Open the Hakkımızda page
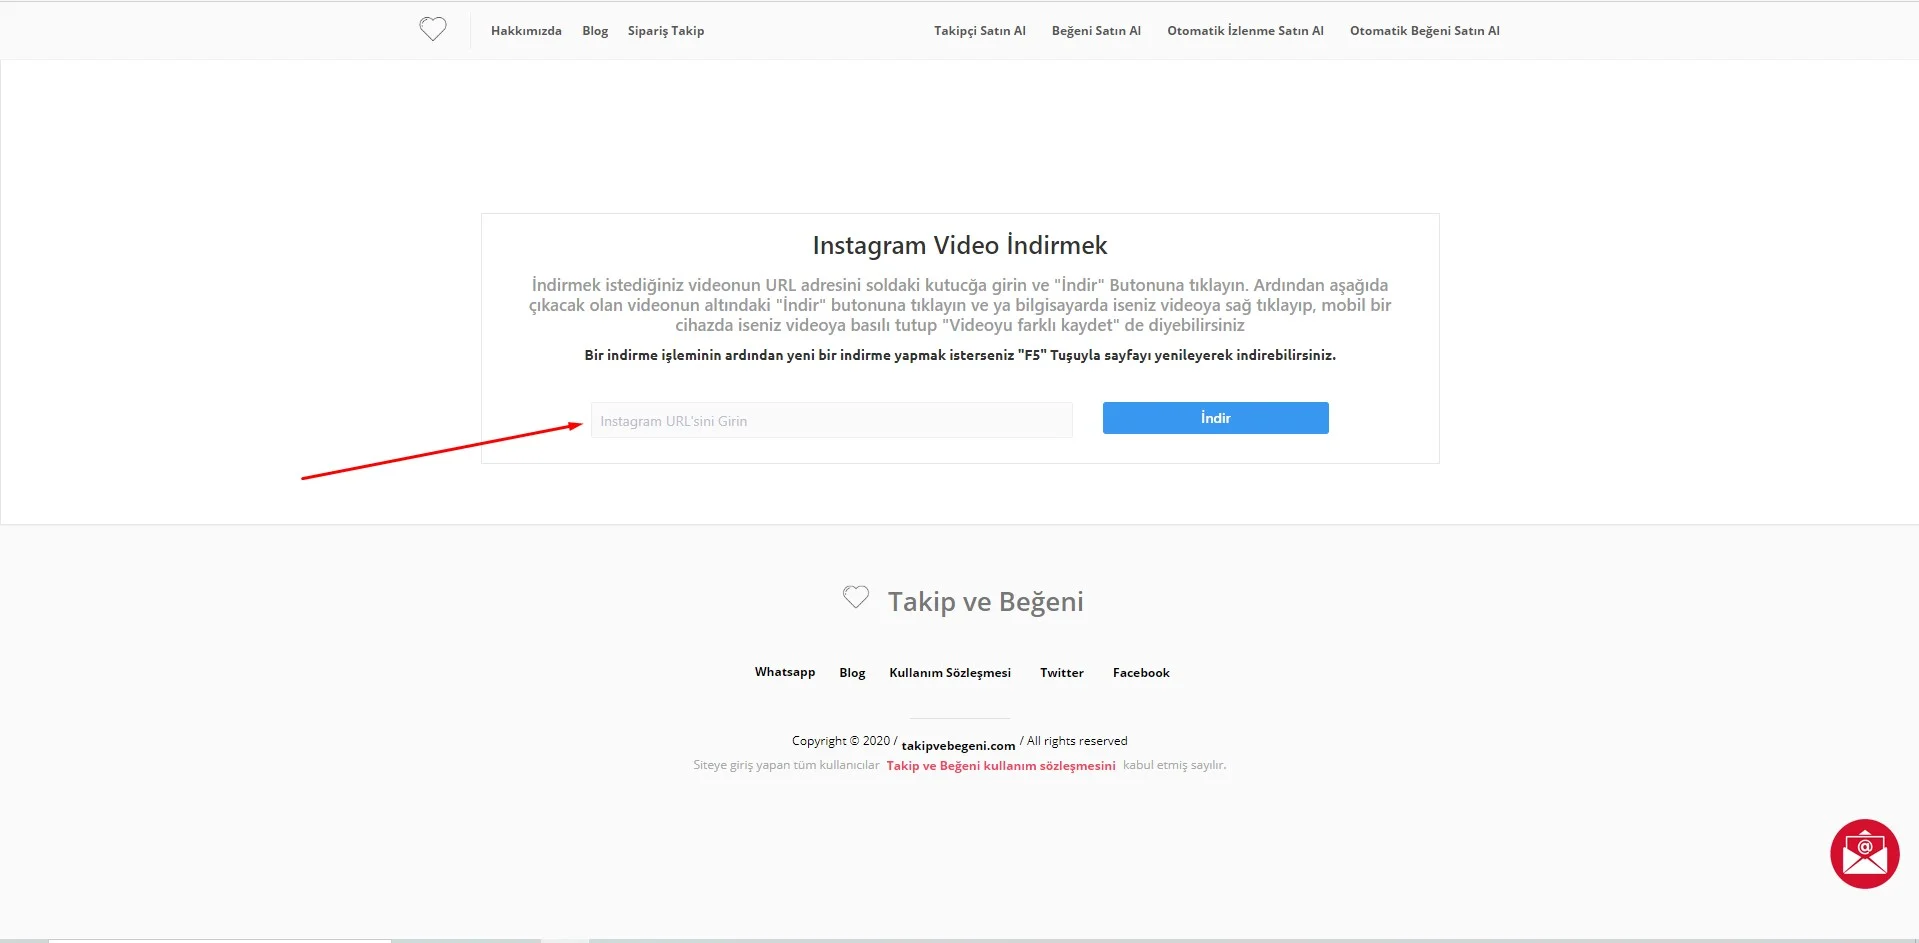Screen dimensions: 1919x943 pos(526,31)
